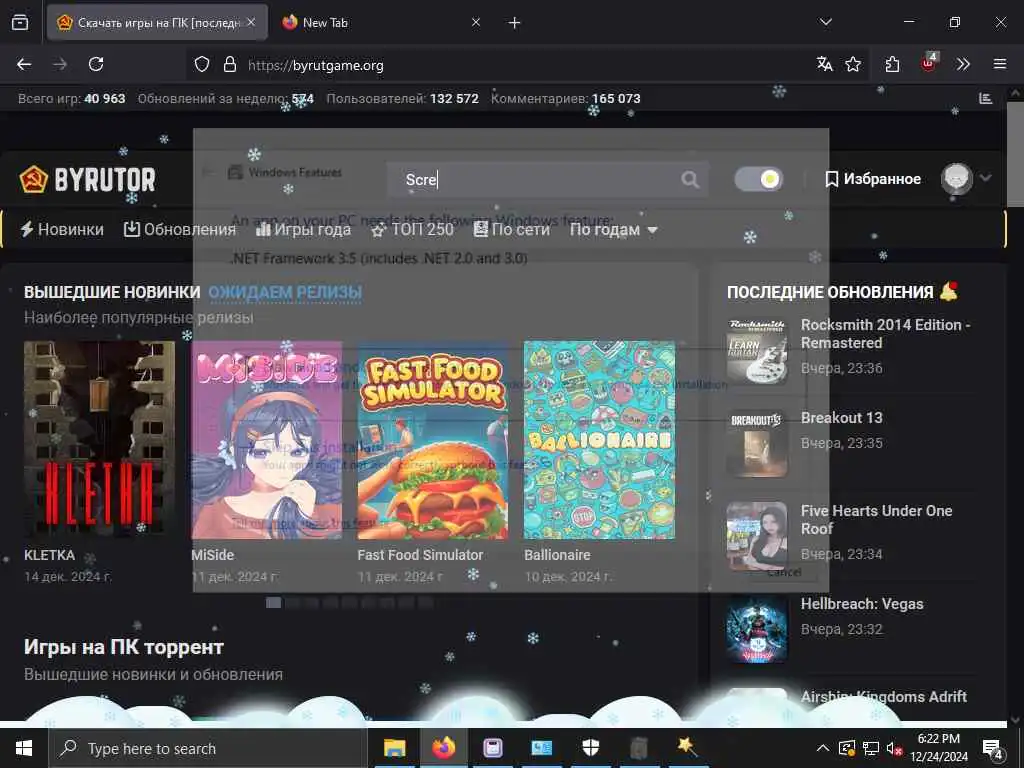Toggle the dark/light theme switch
Screen dimensions: 1024x768
(759, 179)
